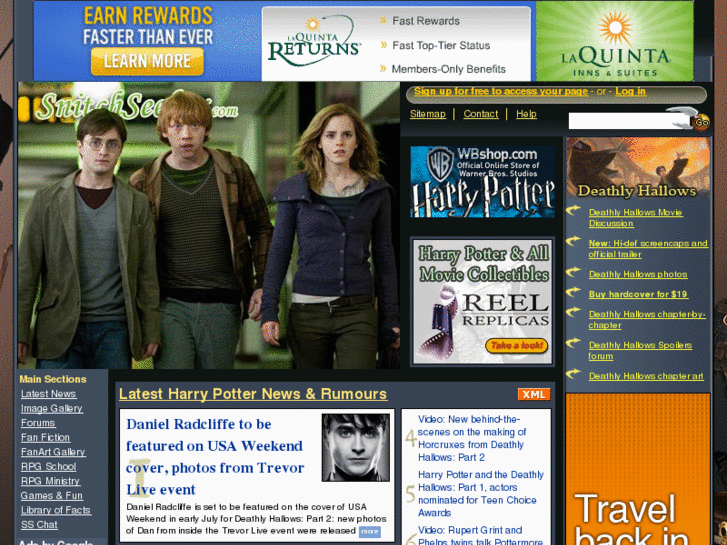This screenshot has height=545, width=727.
Task: Click Buy hardcover for $19 link
Action: click(638, 294)
